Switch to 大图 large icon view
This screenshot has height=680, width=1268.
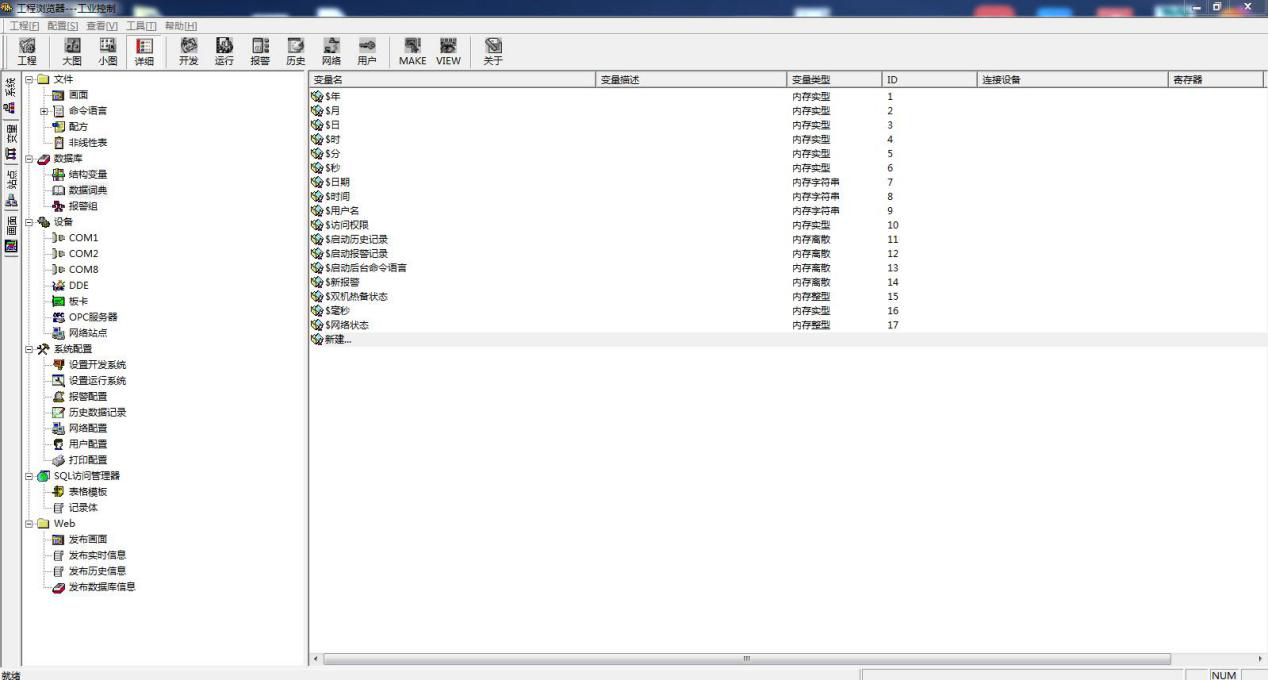point(72,51)
